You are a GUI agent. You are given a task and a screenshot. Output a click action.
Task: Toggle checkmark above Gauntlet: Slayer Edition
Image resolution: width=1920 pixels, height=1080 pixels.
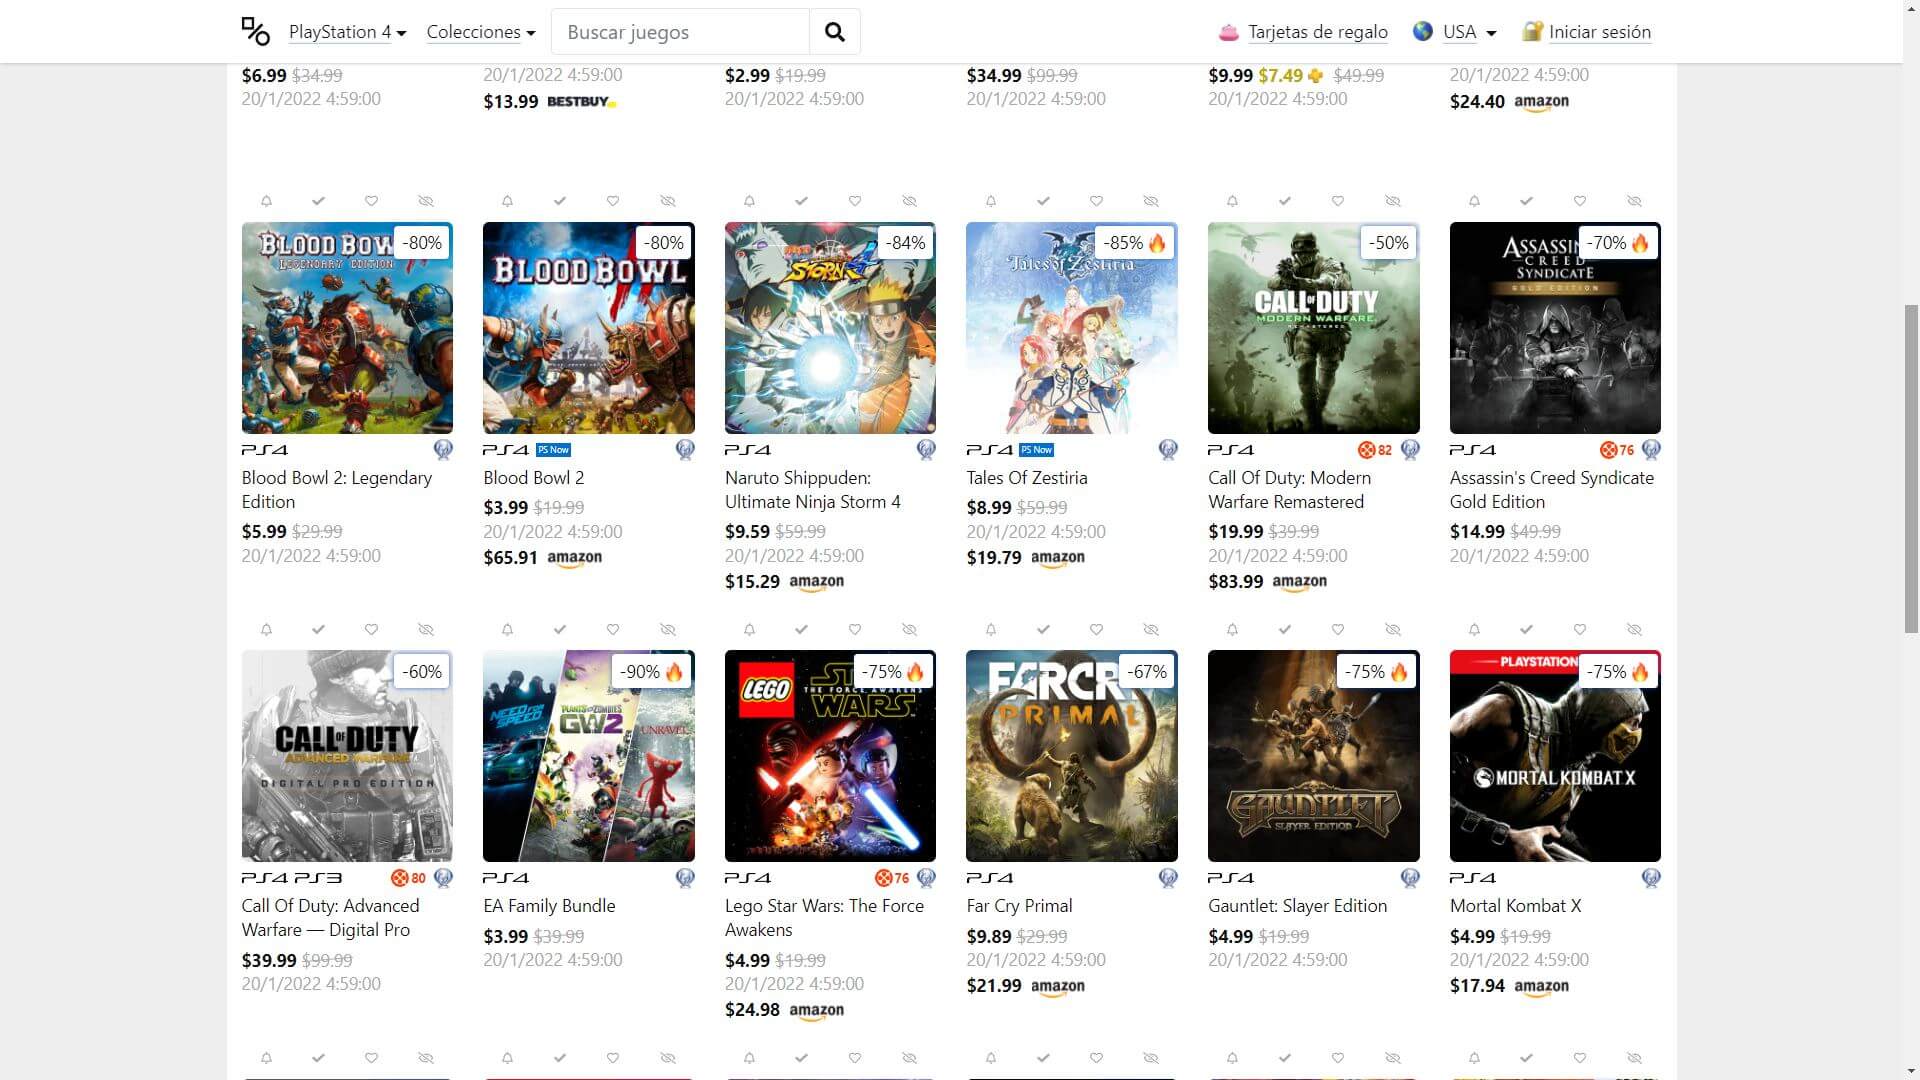pyautogui.click(x=1285, y=630)
